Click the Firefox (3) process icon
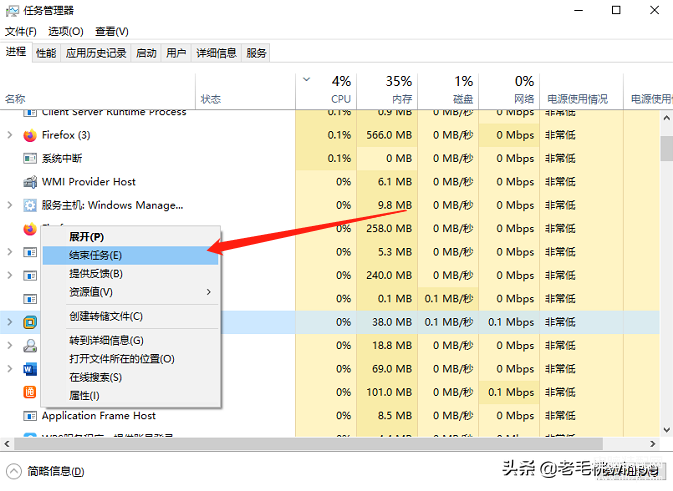Image resolution: width=673 pixels, height=491 pixels. (x=30, y=135)
